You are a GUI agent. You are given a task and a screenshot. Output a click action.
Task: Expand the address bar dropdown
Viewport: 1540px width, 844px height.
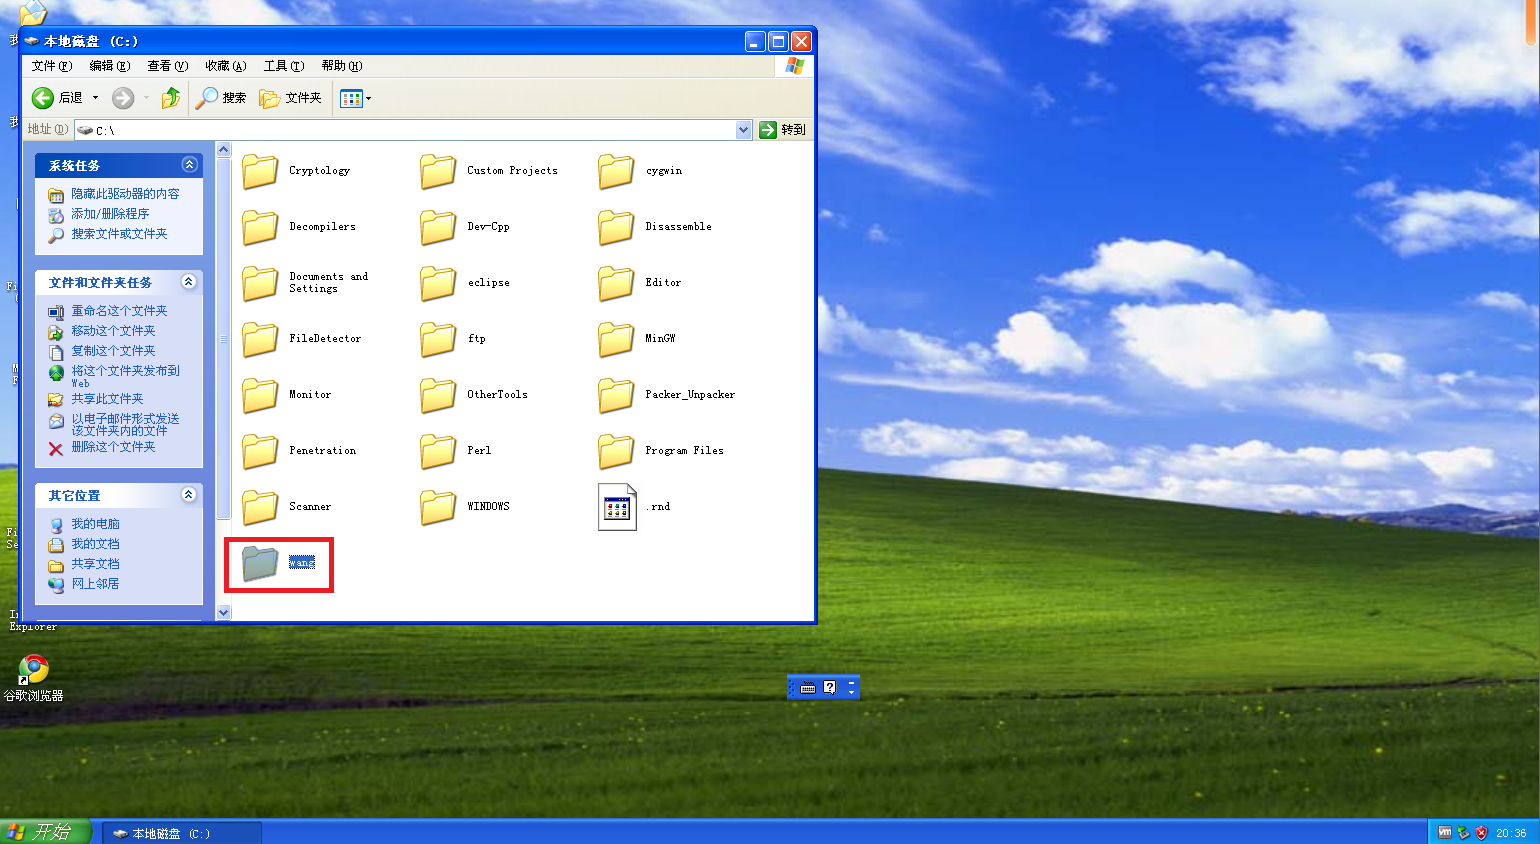click(744, 130)
